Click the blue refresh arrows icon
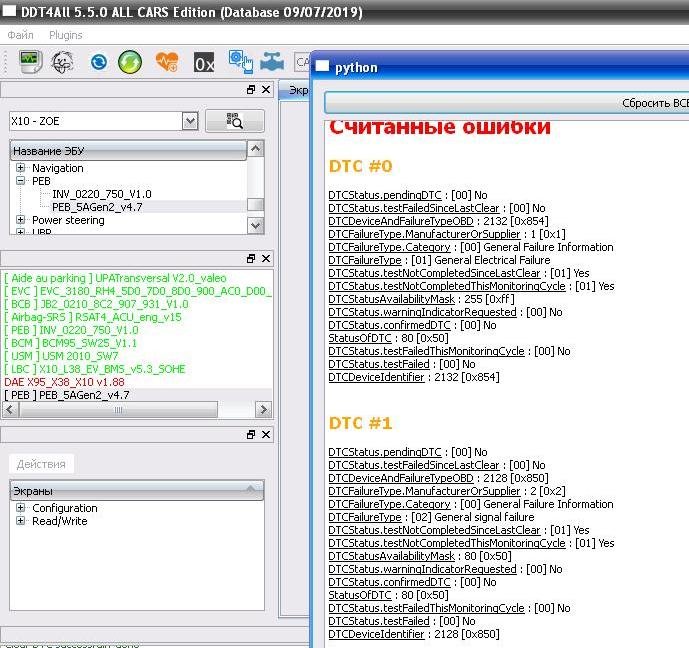 click(x=98, y=62)
